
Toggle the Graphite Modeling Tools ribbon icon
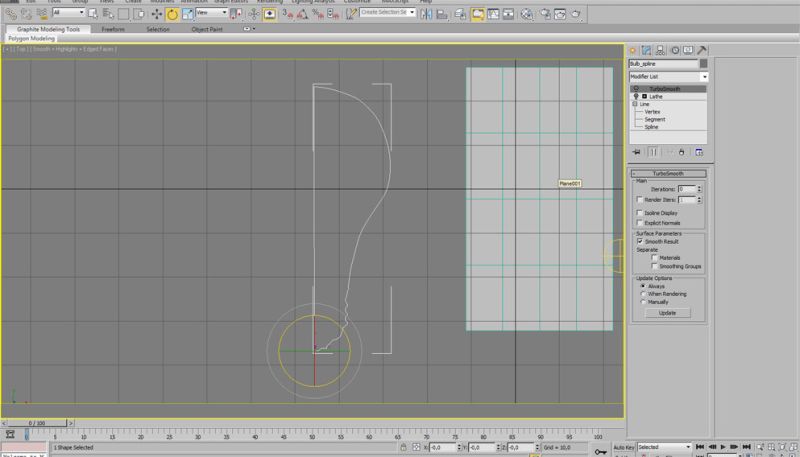click(x=478, y=14)
